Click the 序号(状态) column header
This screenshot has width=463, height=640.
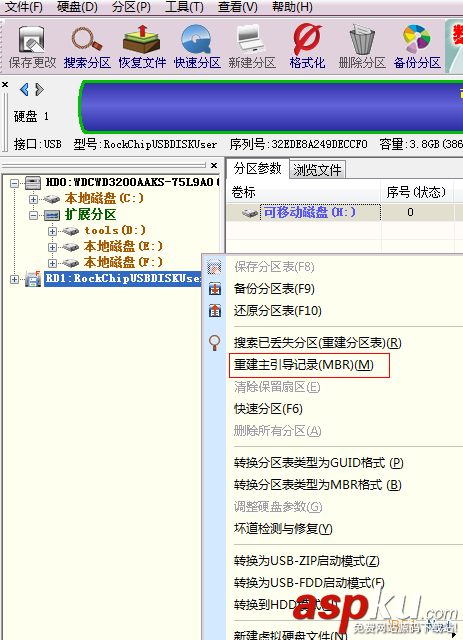pyautogui.click(x=416, y=192)
